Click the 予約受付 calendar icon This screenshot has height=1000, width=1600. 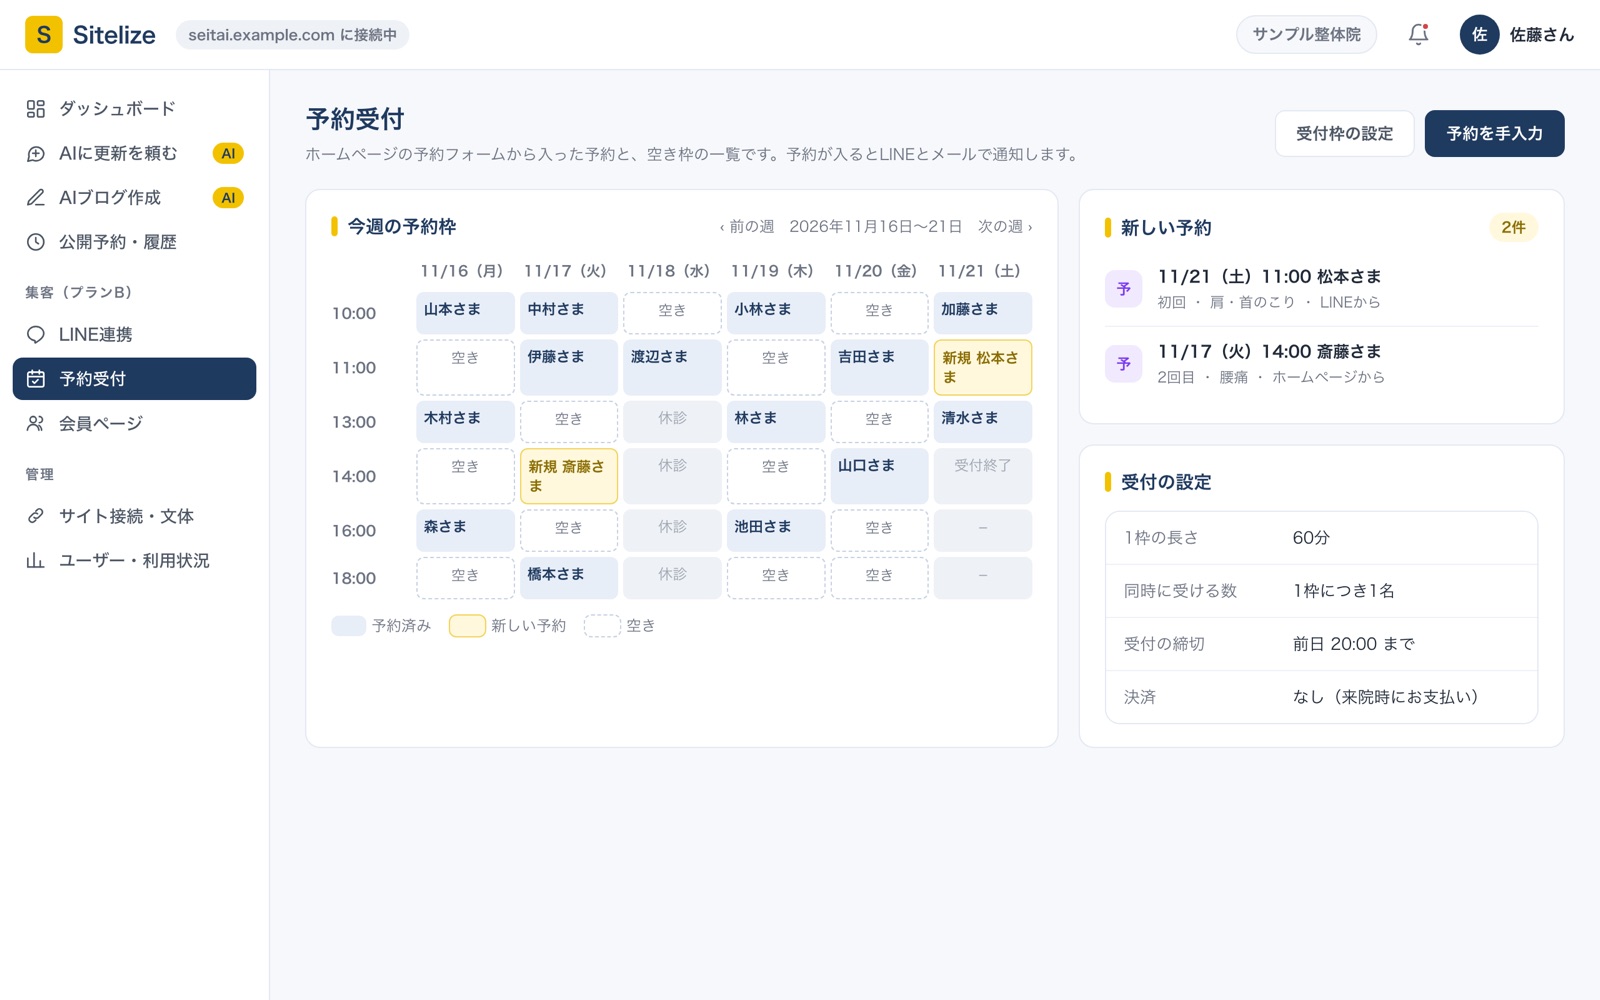36,379
